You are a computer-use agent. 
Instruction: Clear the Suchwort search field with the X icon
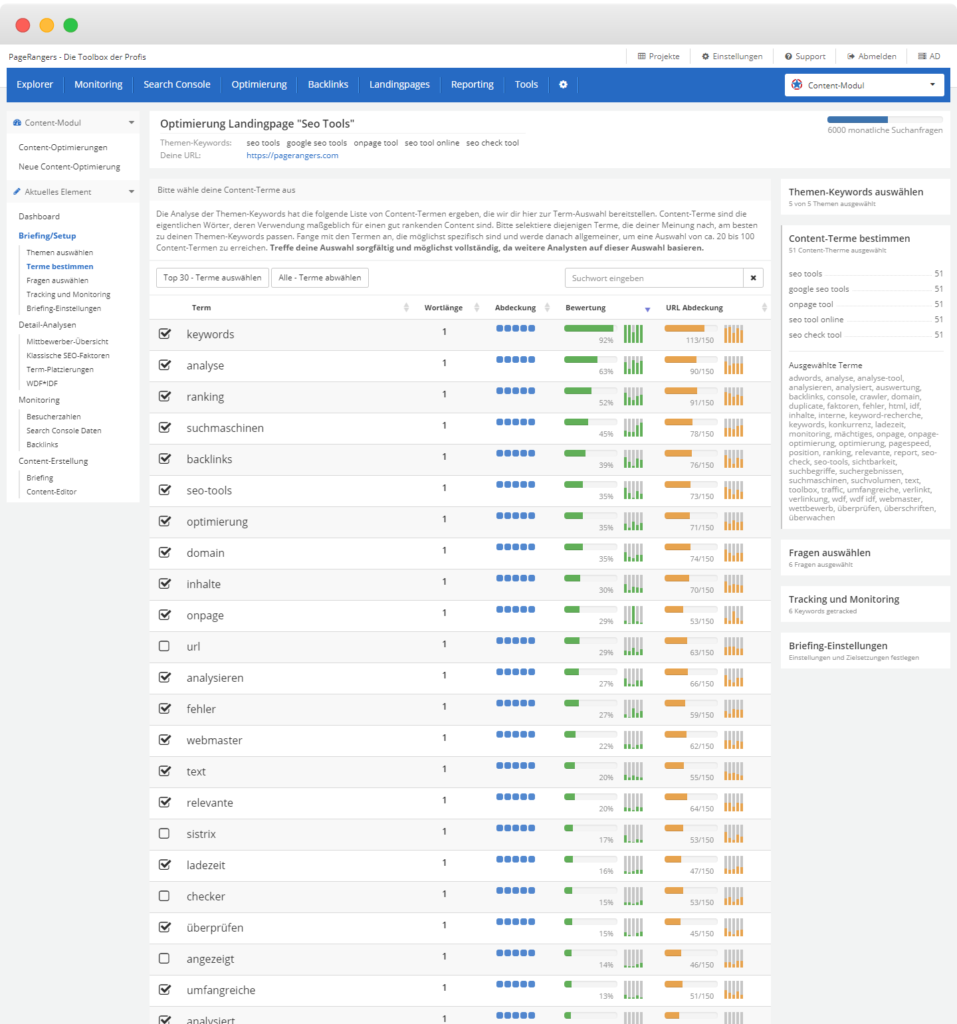(x=753, y=277)
